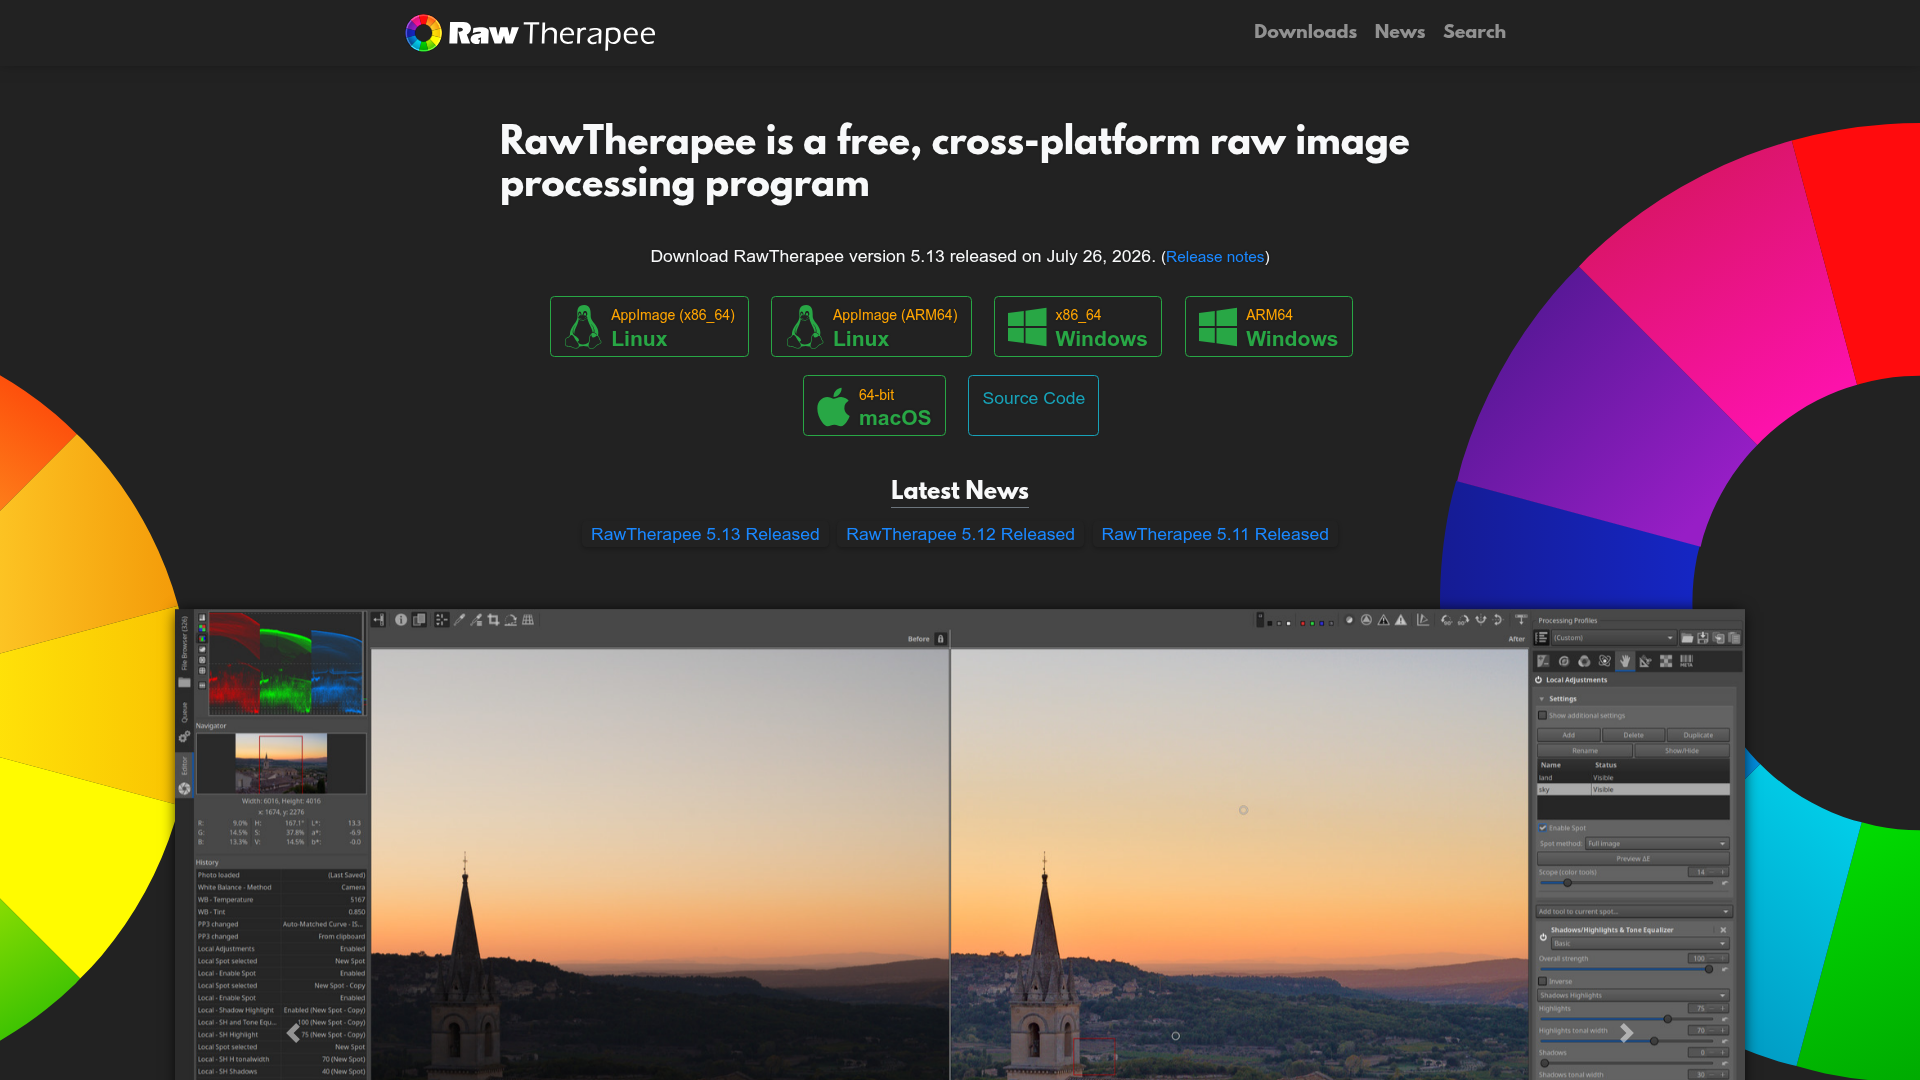Check the Inverse checkbox

(x=1542, y=981)
